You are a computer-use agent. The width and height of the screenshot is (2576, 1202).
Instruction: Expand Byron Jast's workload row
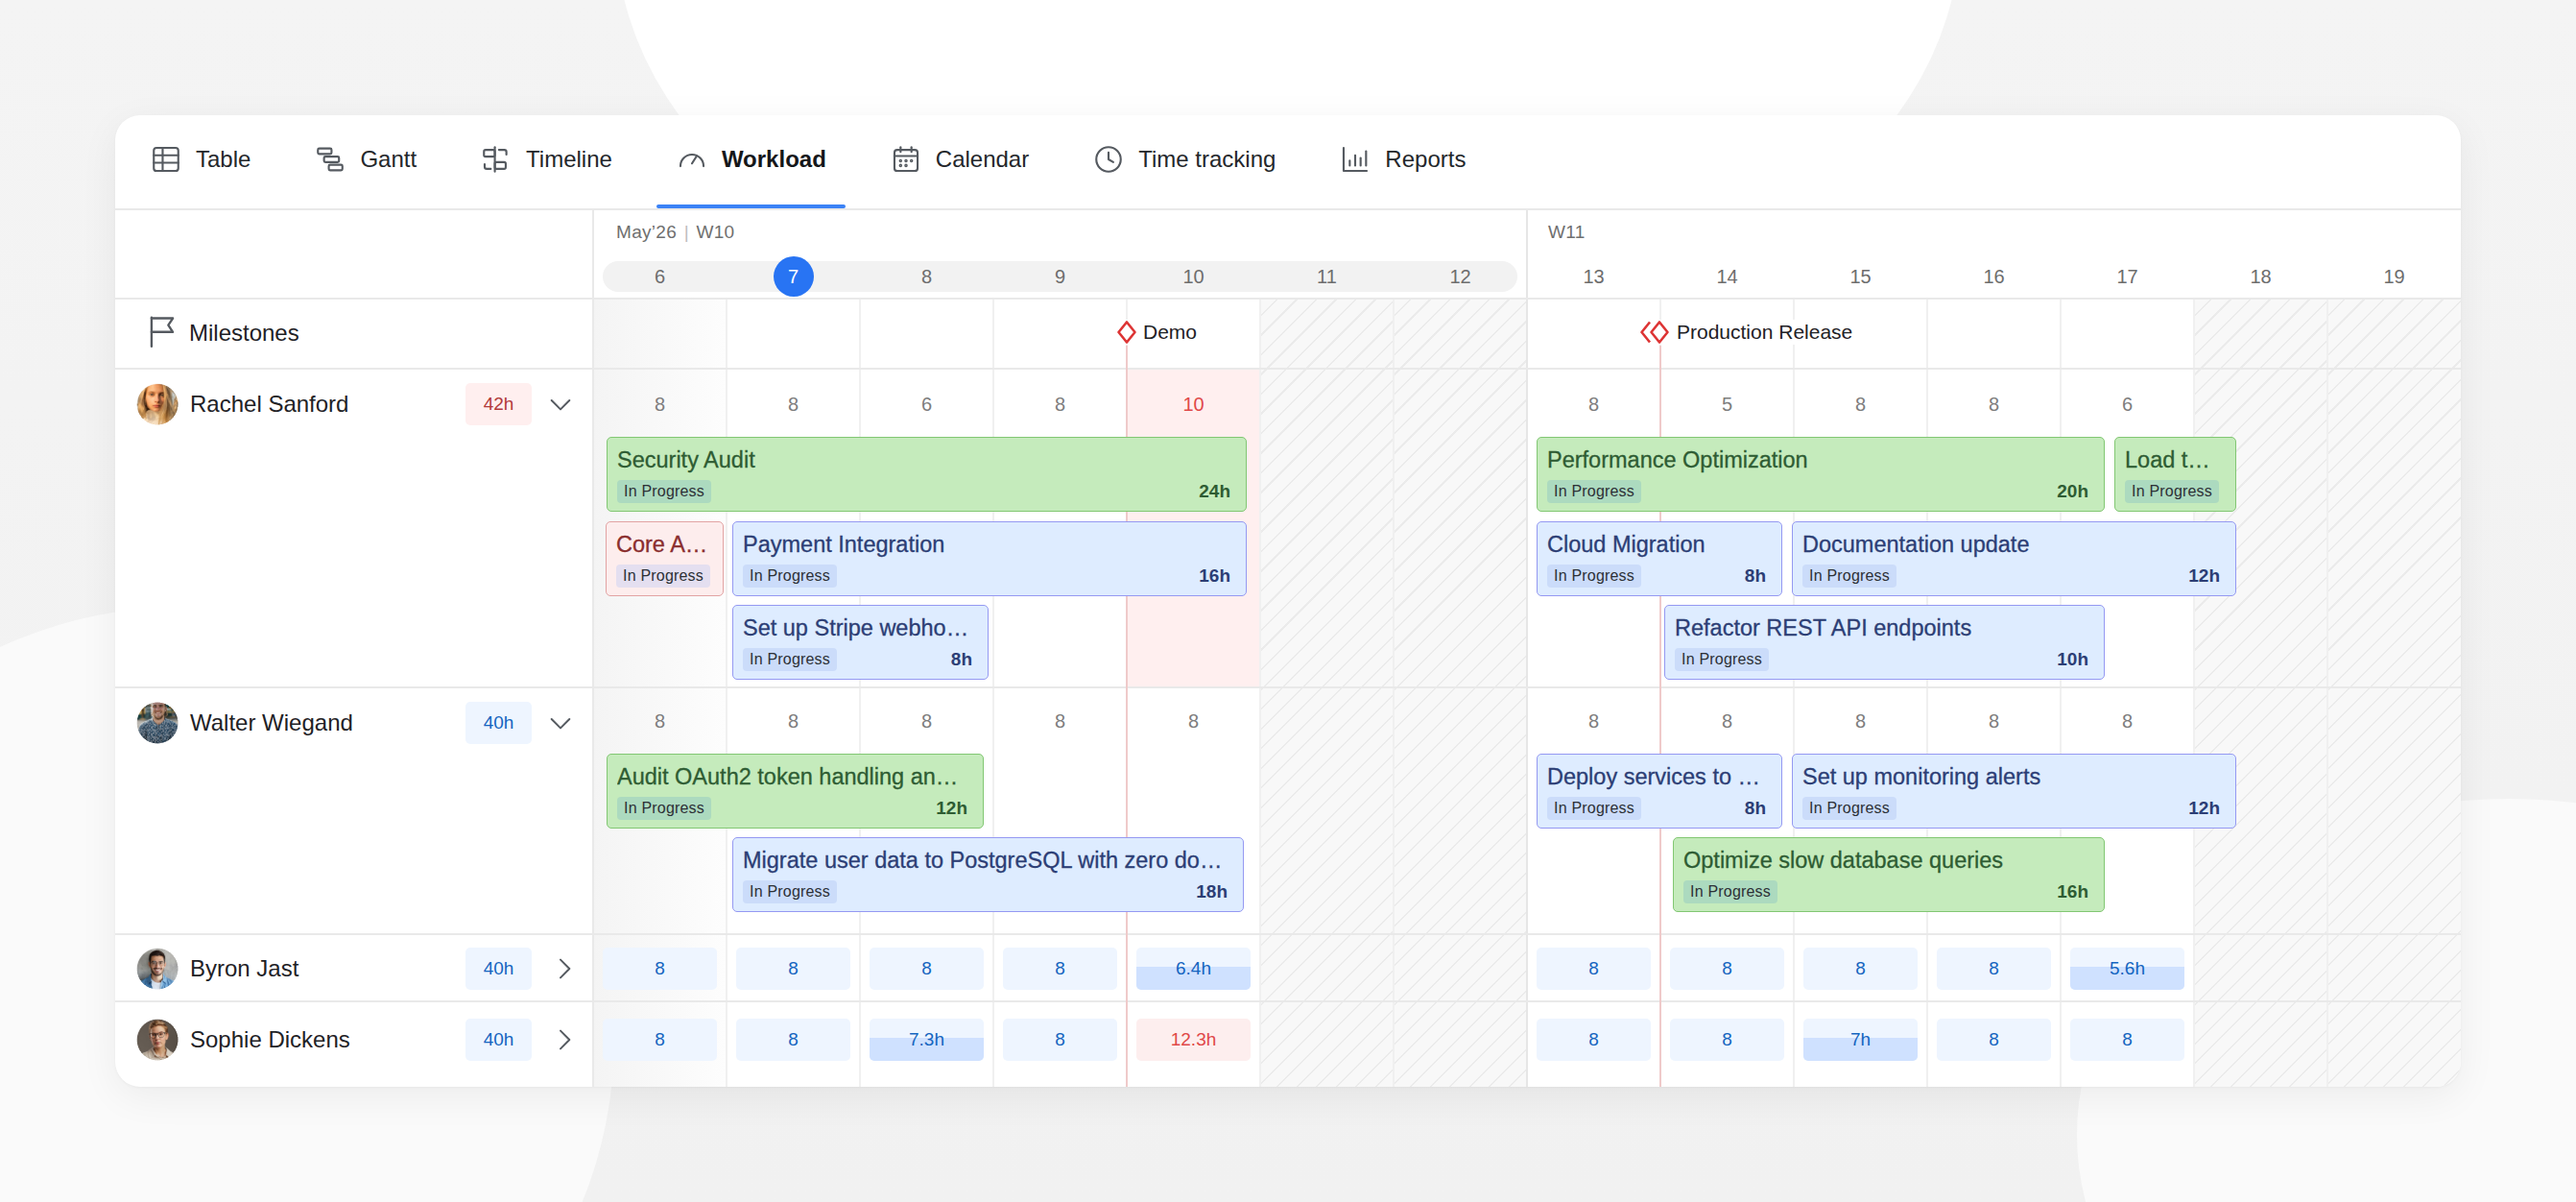(x=564, y=969)
